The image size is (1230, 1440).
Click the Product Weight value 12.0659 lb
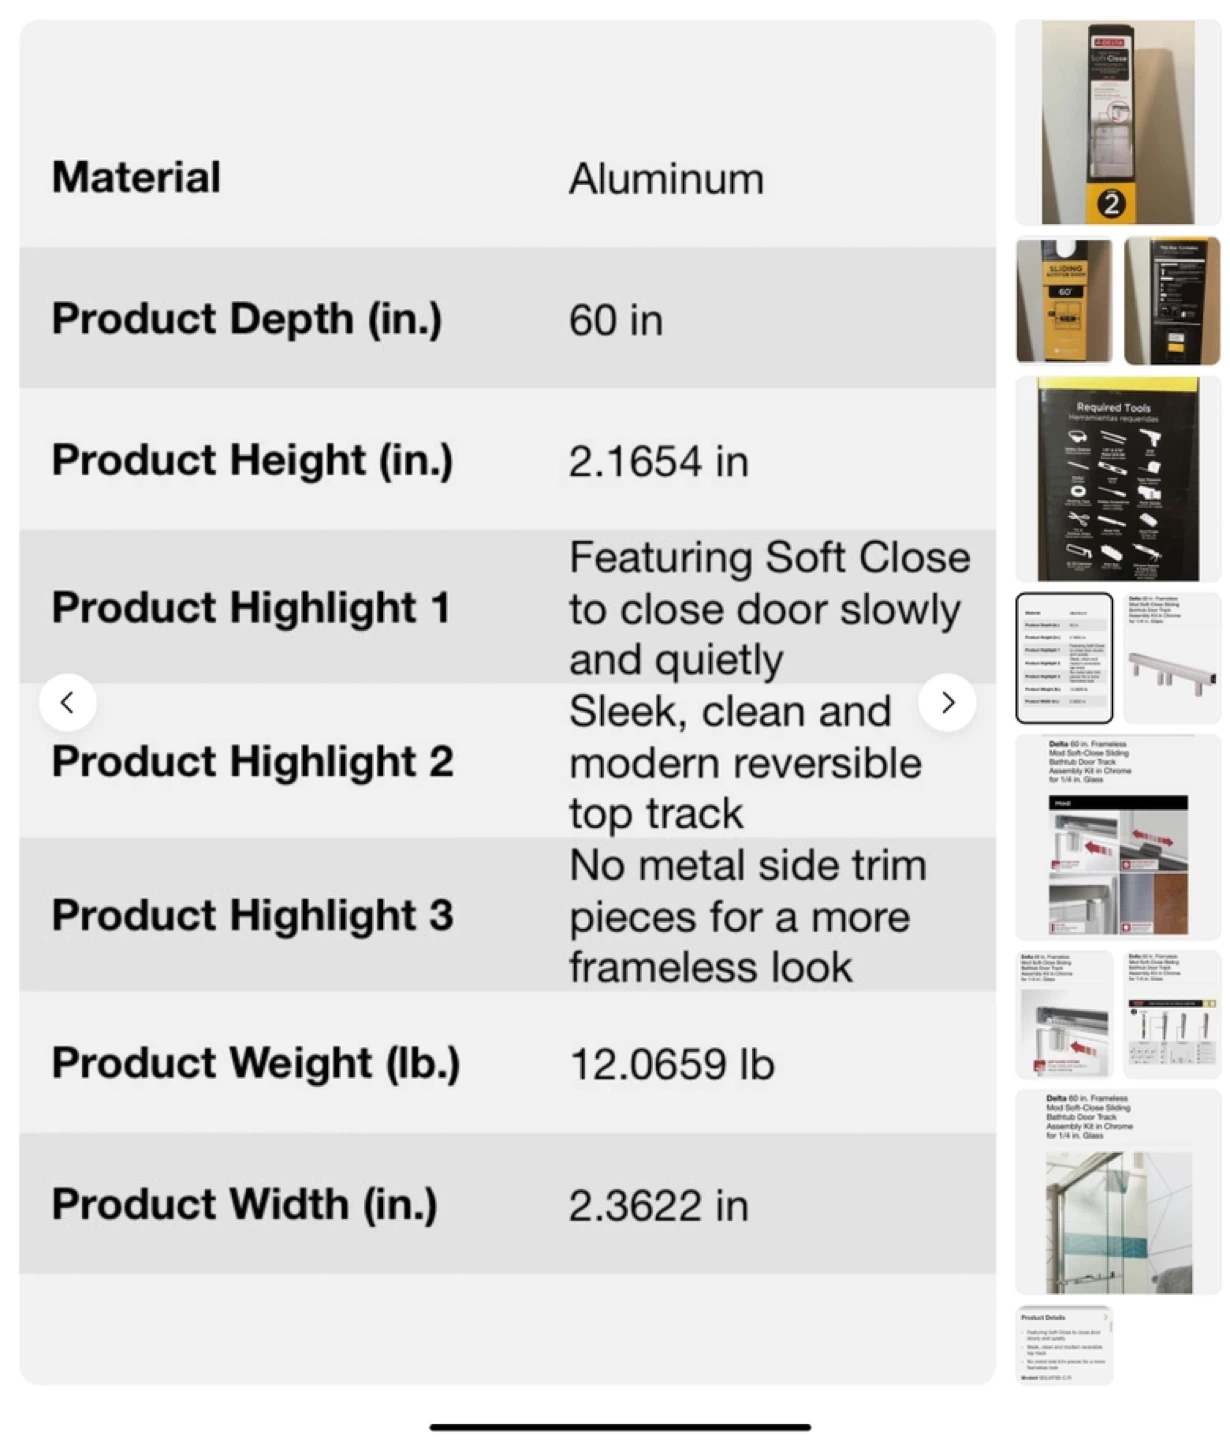tap(671, 1064)
